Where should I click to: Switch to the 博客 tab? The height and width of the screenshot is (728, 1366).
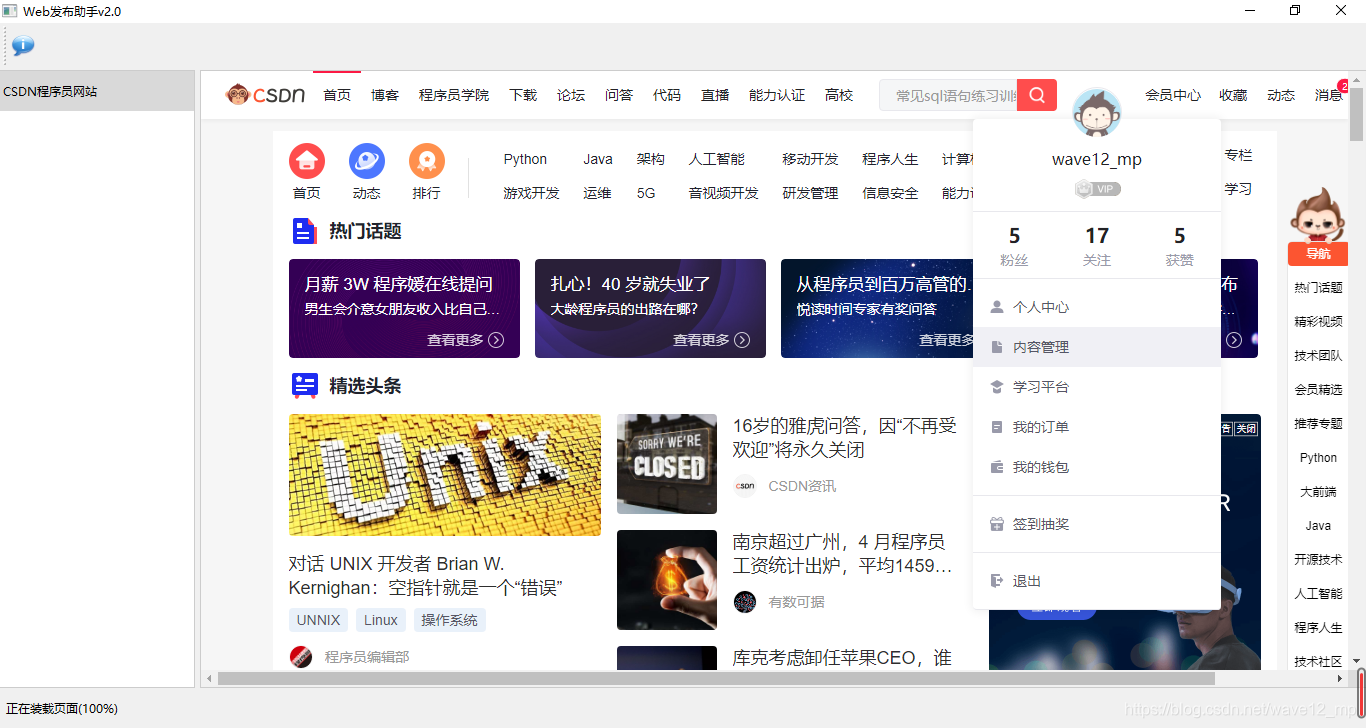click(x=385, y=94)
